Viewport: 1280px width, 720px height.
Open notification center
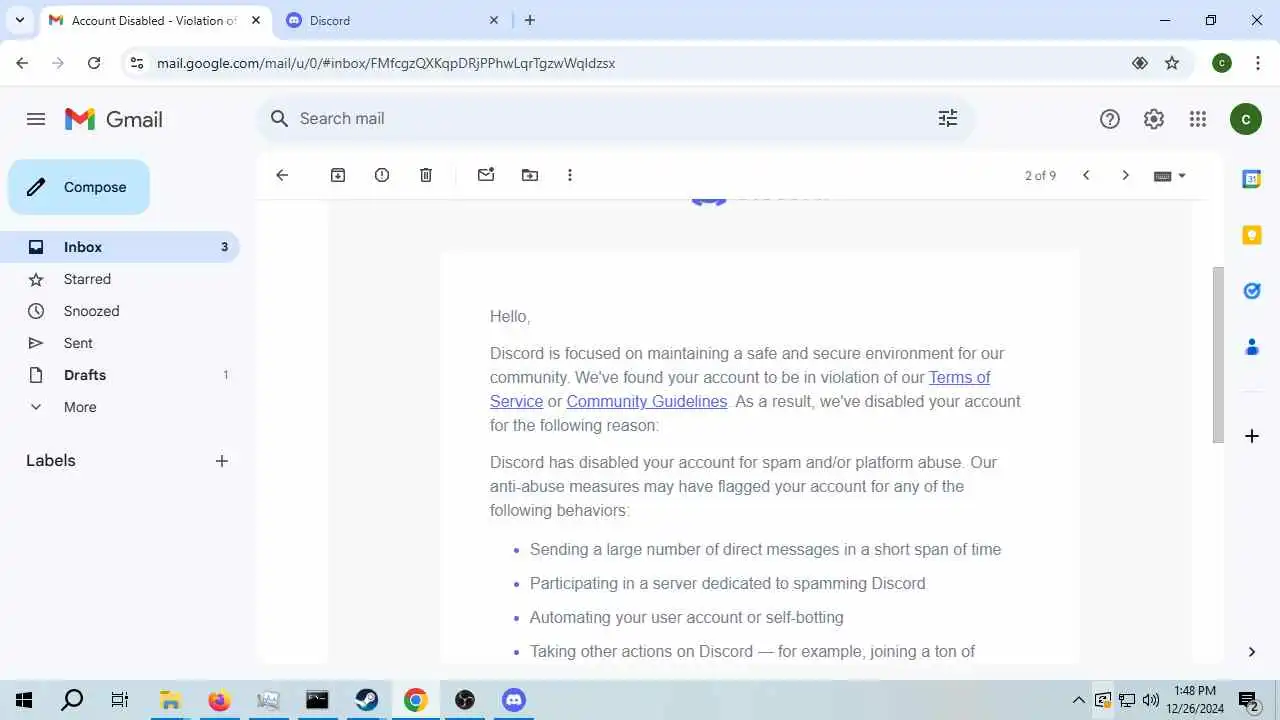pos(1248,700)
